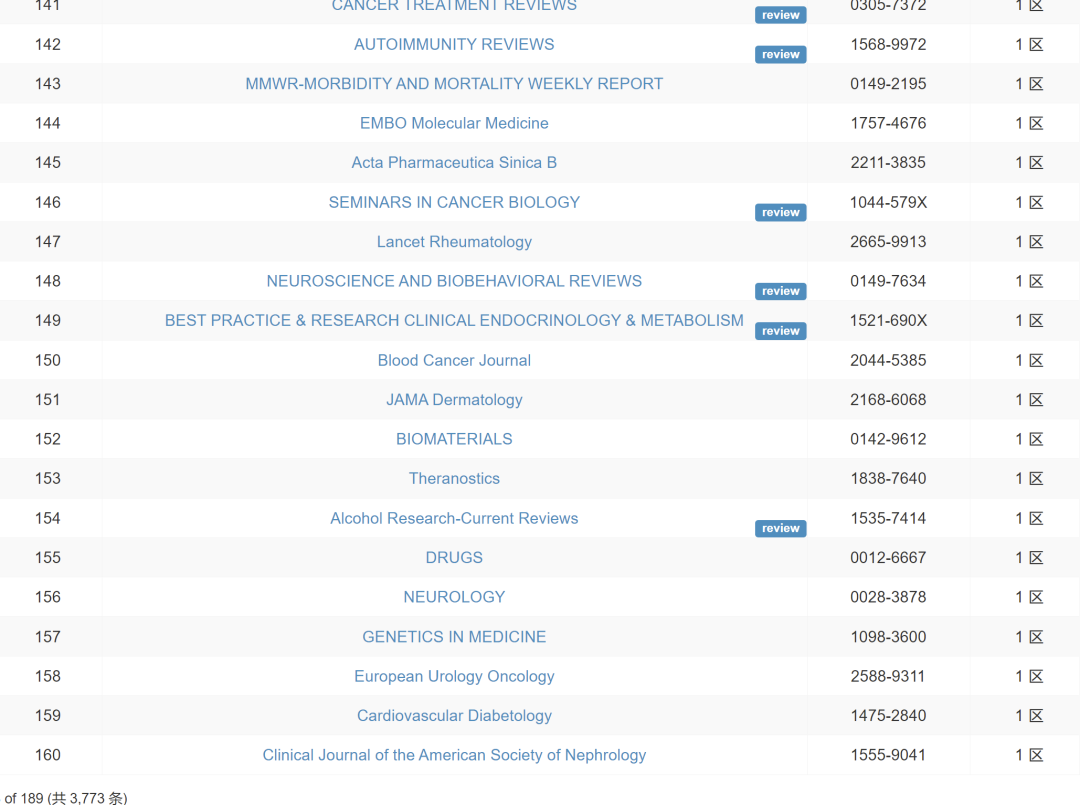This screenshot has width=1080, height=805.
Task: Select ISSN 1555-9041 cell
Action: 888,755
